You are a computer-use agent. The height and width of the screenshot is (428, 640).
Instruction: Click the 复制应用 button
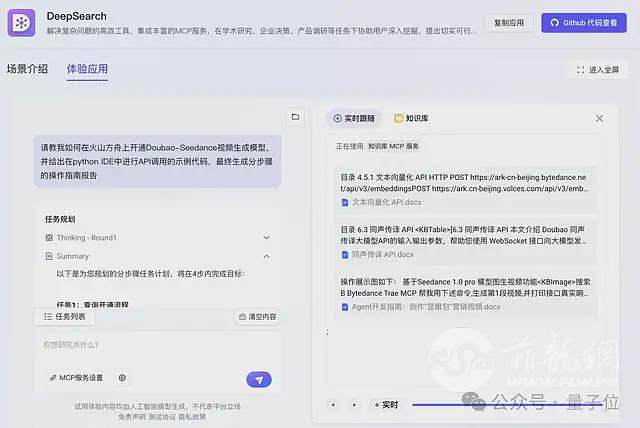click(x=509, y=23)
